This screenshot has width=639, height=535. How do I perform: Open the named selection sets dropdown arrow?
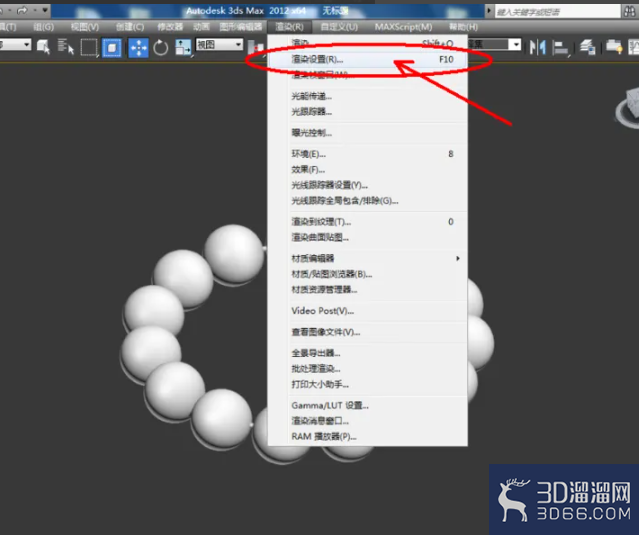[x=516, y=44]
